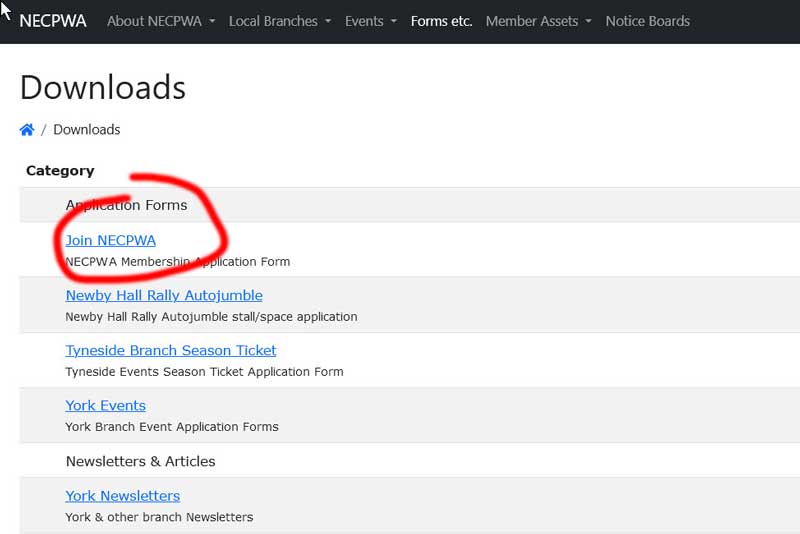Click the Application Forms category row

click(x=410, y=205)
